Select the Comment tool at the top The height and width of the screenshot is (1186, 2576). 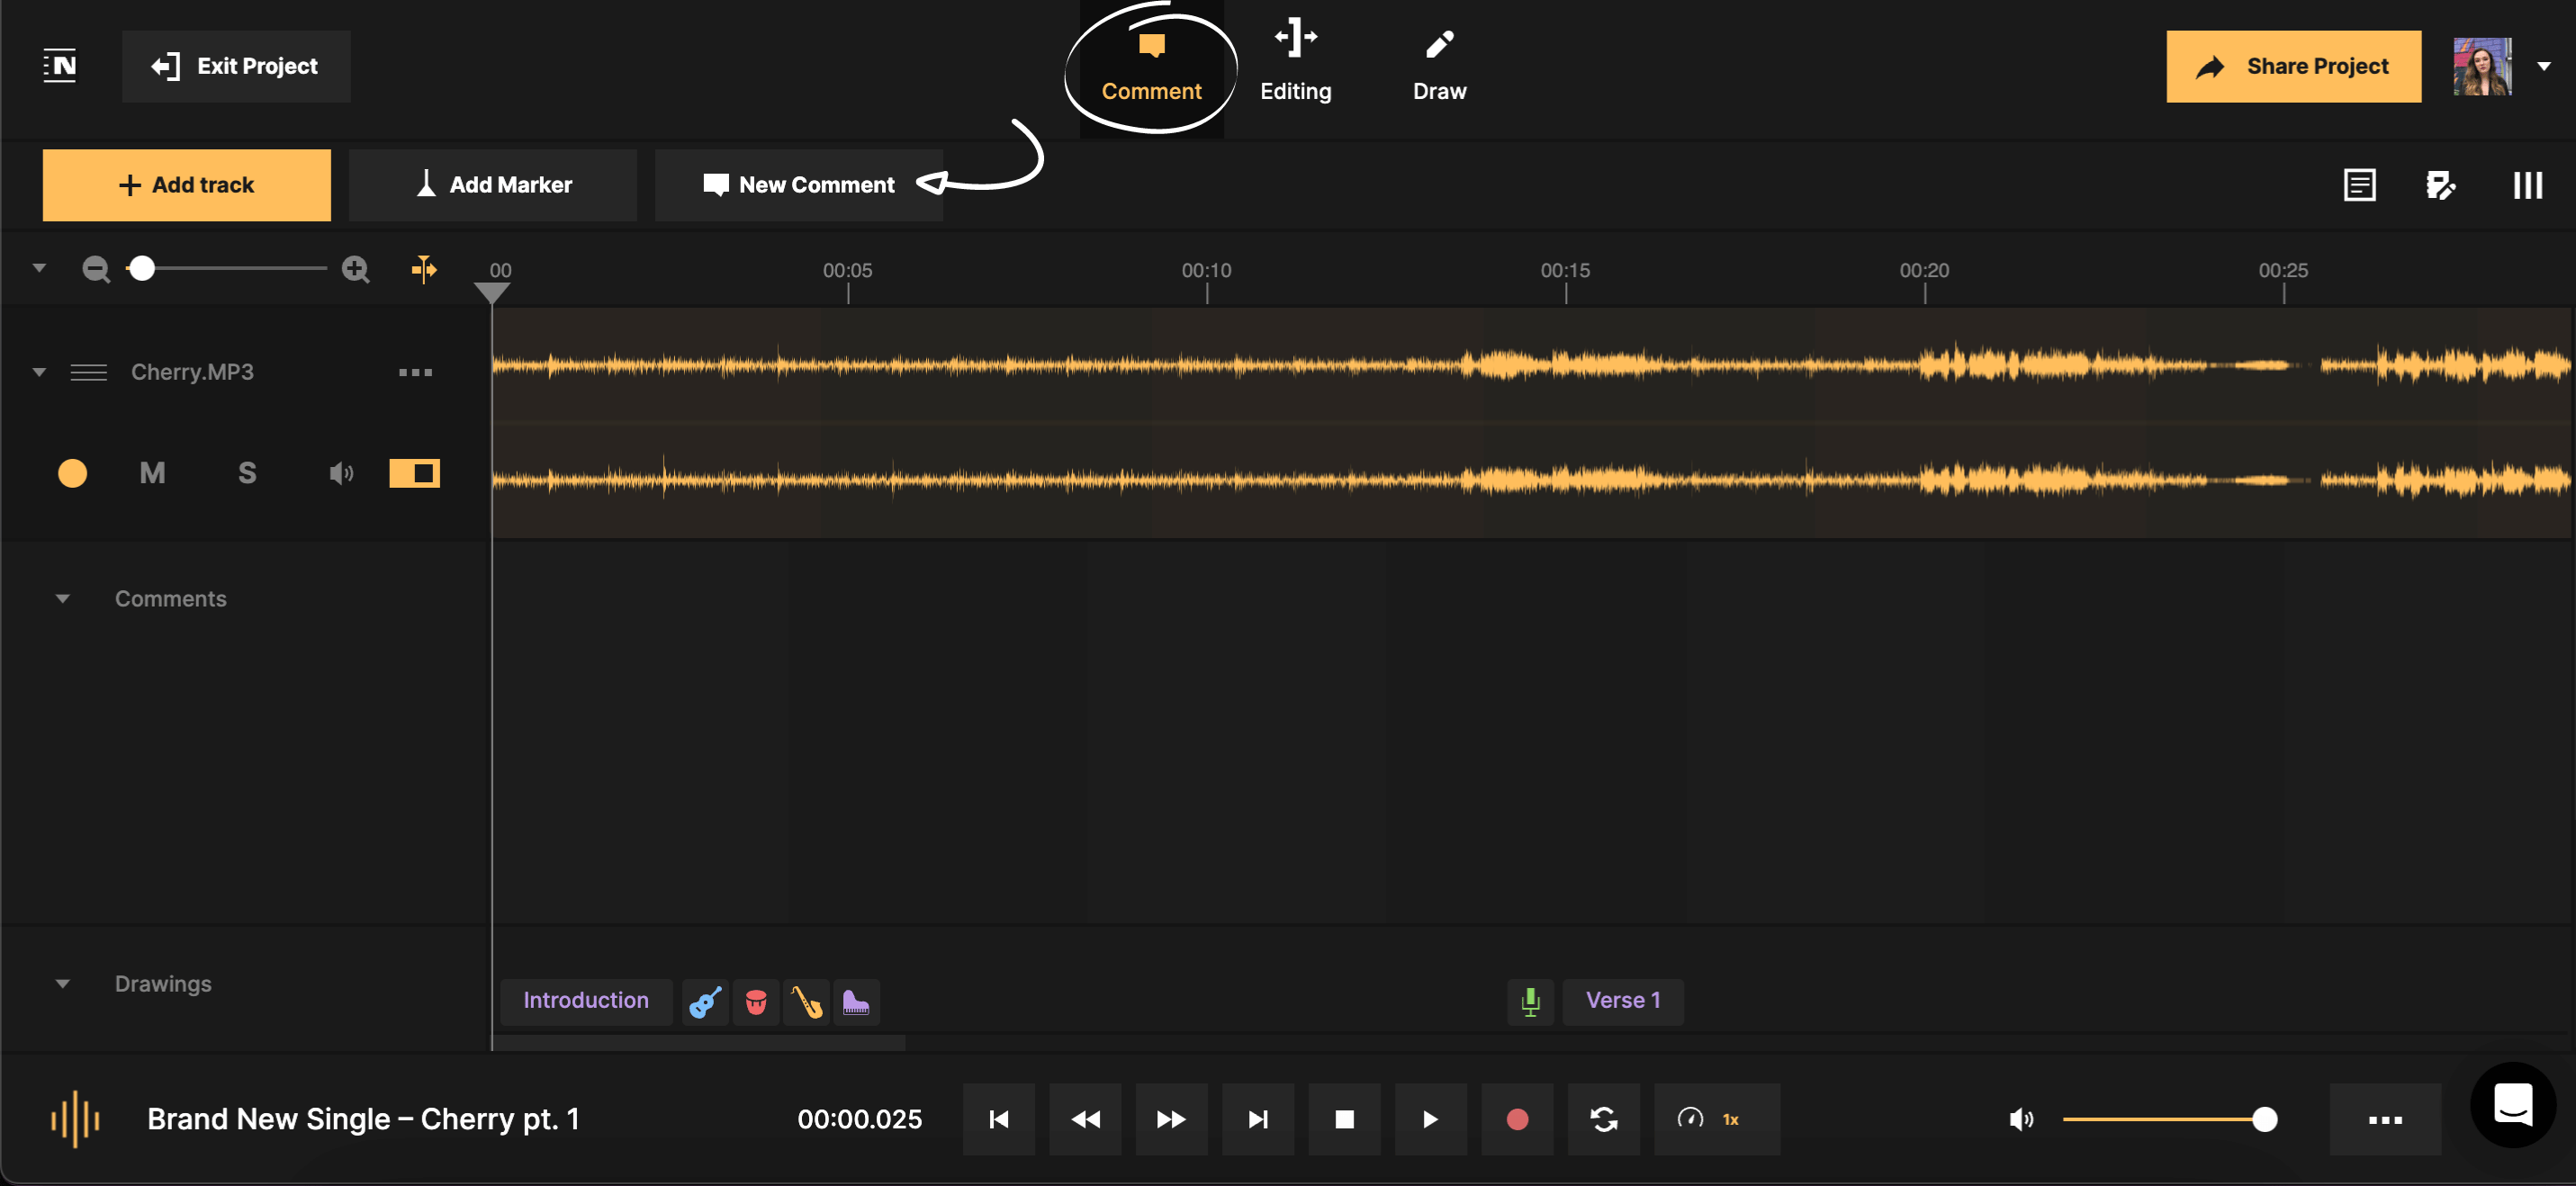coord(1151,65)
